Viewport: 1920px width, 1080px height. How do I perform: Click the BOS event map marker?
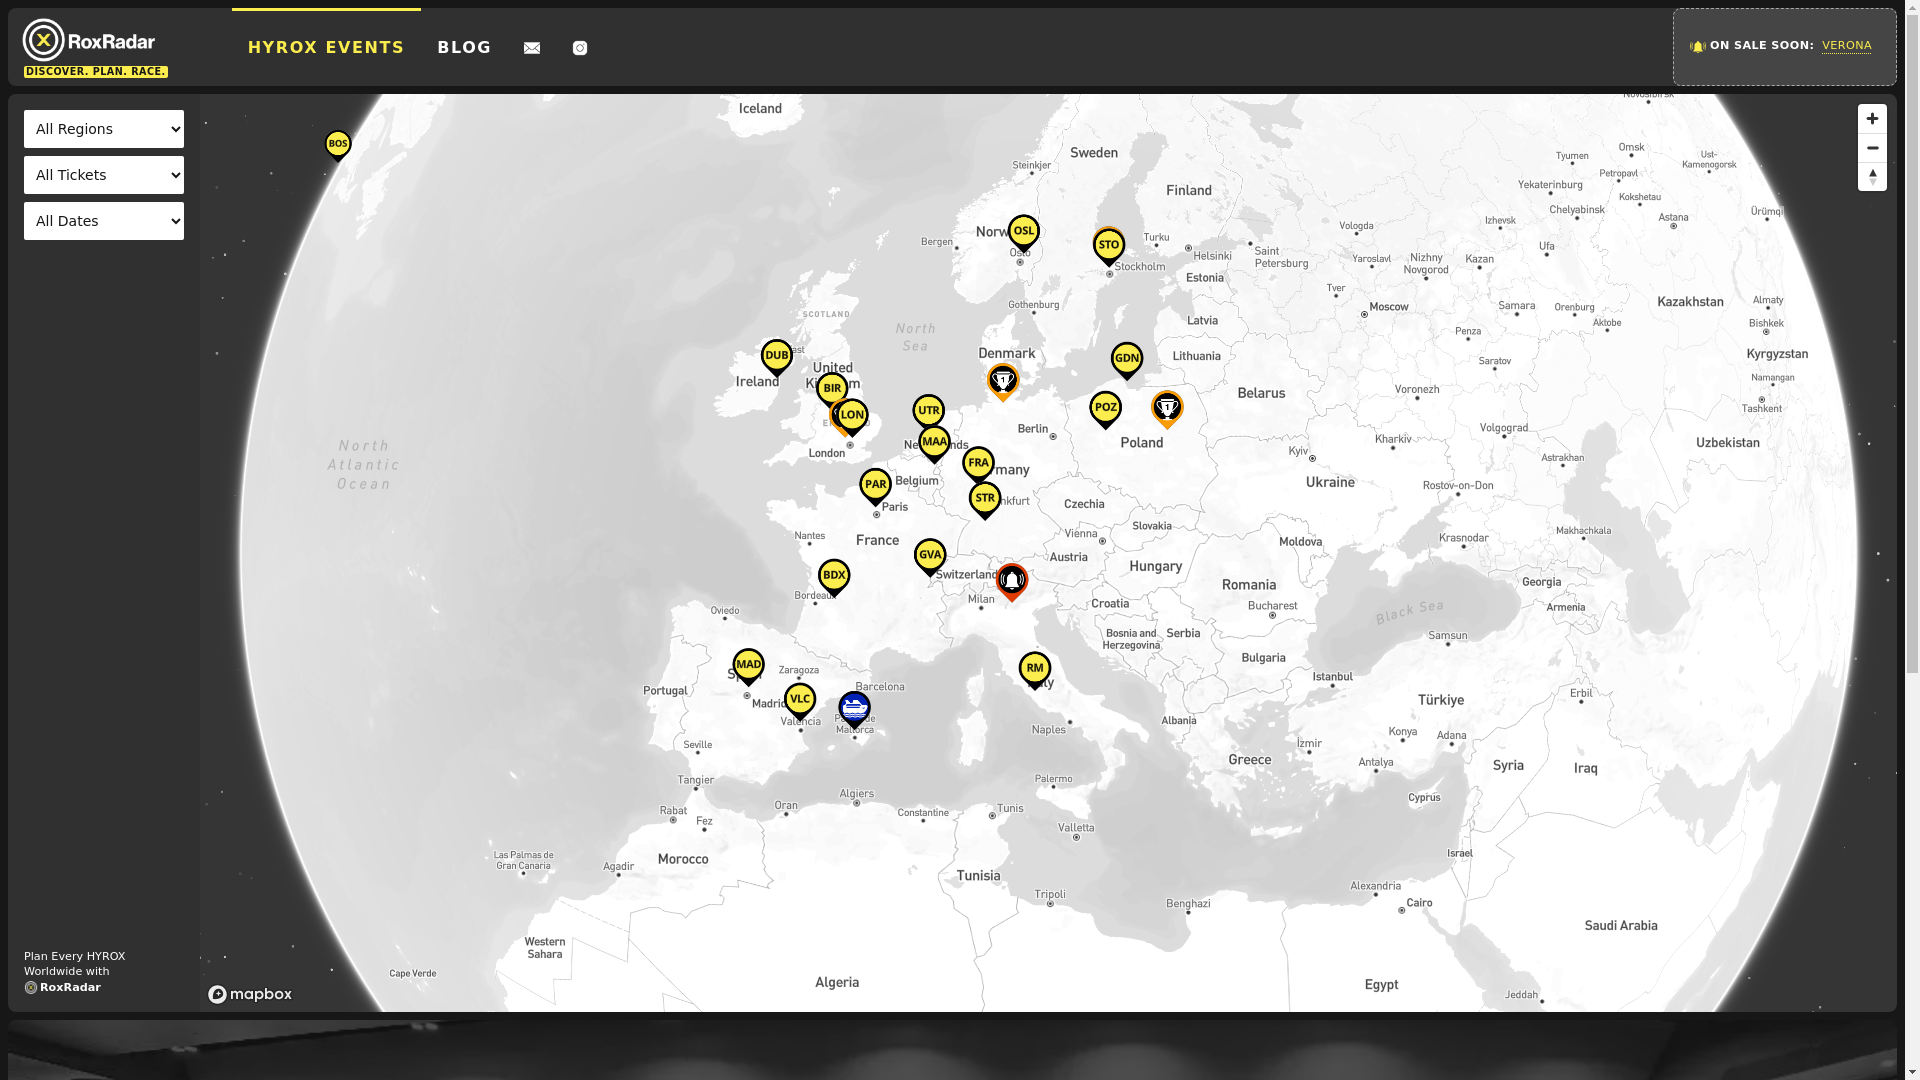coord(338,145)
